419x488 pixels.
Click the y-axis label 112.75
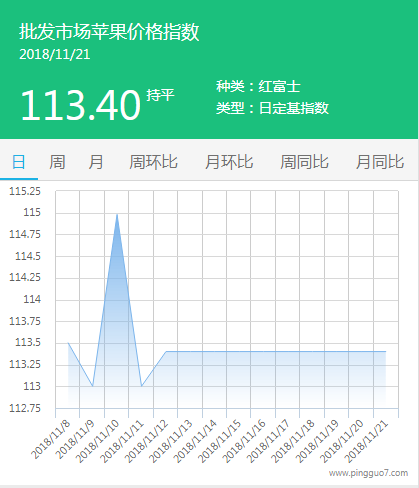(25, 408)
